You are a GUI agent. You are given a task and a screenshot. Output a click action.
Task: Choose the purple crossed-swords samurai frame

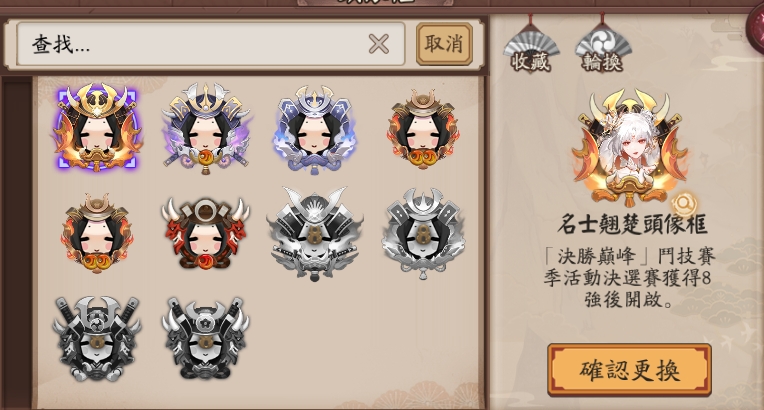206,129
